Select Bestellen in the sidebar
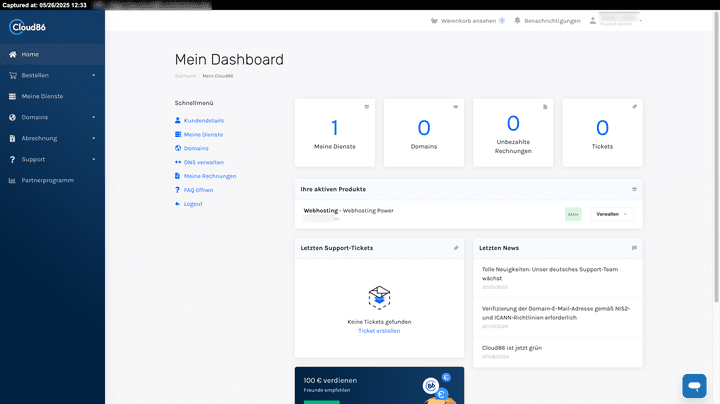Image resolution: width=720 pixels, height=404 pixels. [52, 75]
